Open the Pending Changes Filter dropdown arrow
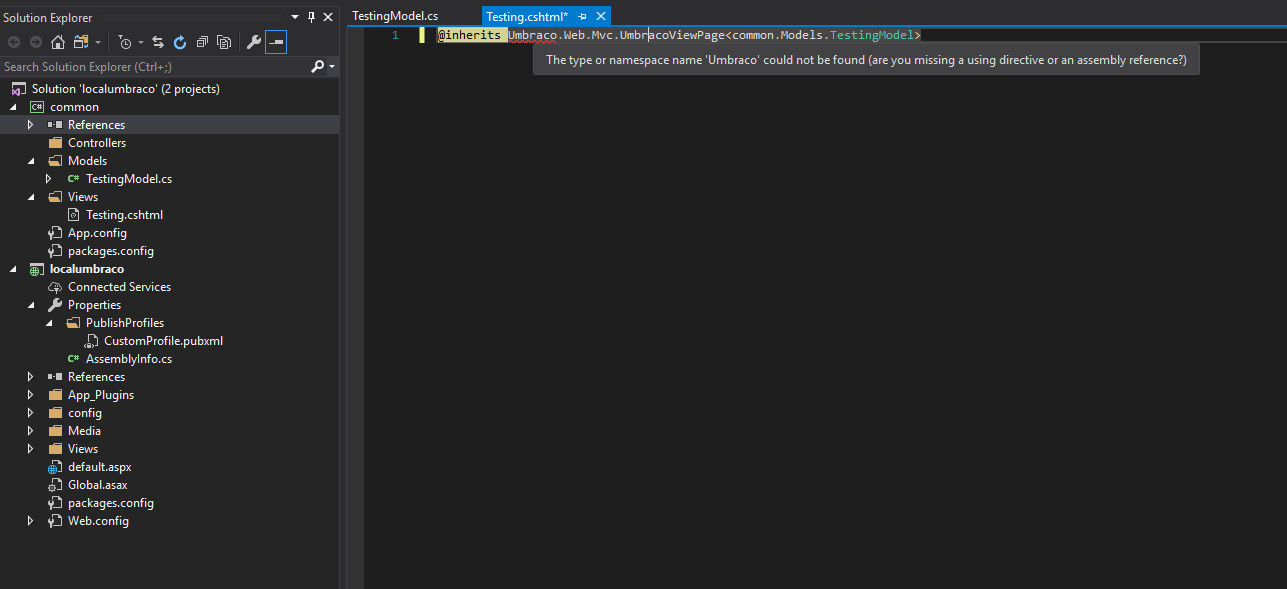The width and height of the screenshot is (1287, 589). (x=141, y=42)
